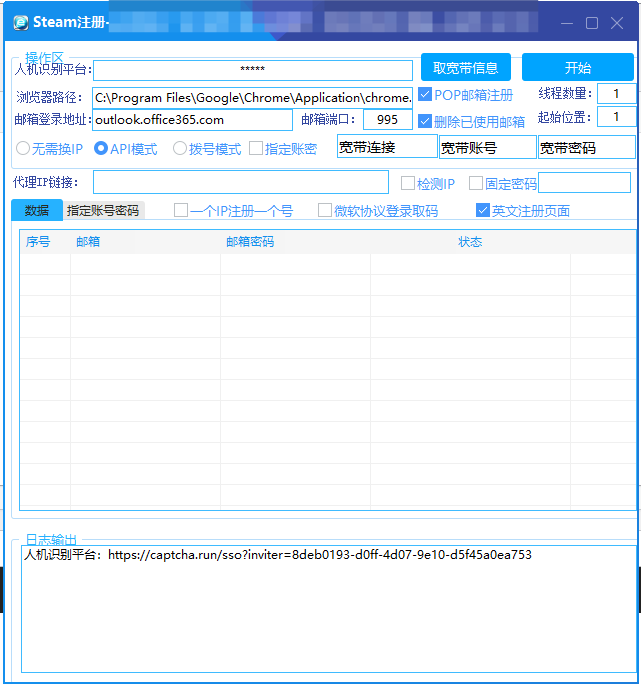Click the 取宽带信息 button
Screen dimensions: 641x685
coord(465,68)
